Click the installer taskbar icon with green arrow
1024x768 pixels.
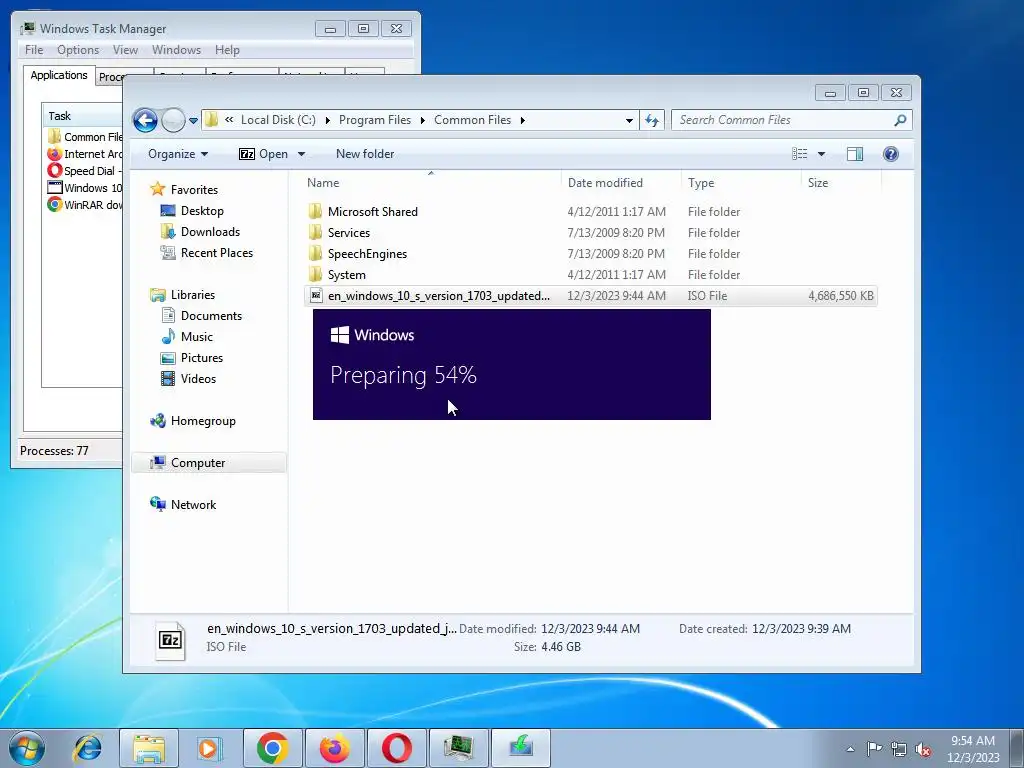click(x=520, y=748)
